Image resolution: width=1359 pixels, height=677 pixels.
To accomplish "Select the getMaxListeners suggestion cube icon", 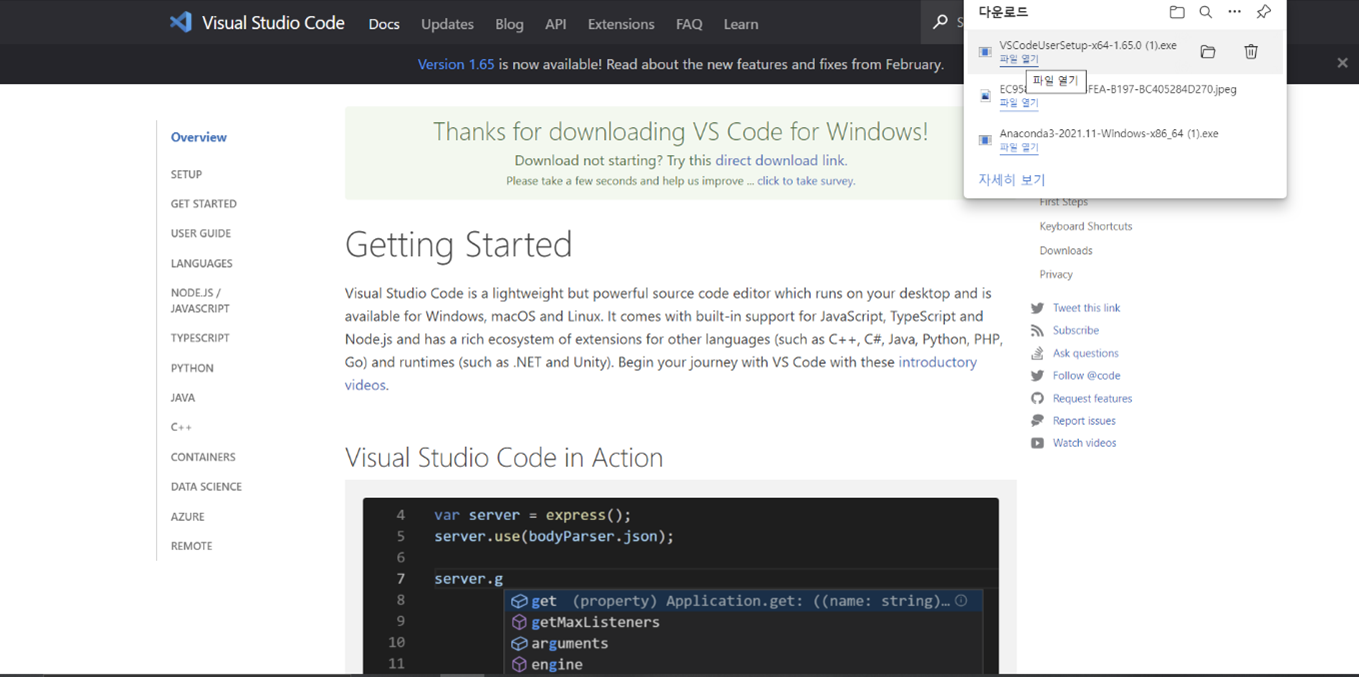I will click(519, 622).
